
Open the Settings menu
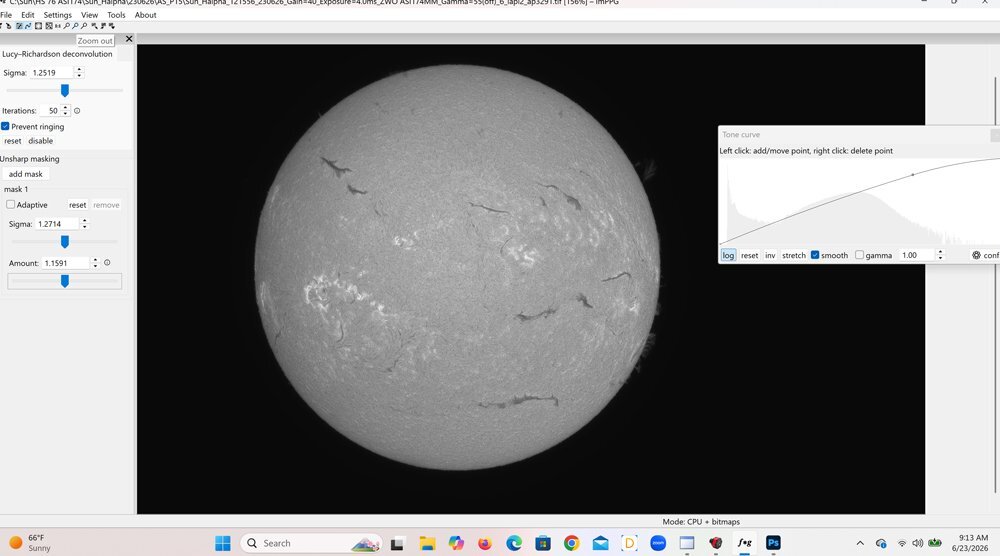pos(57,15)
